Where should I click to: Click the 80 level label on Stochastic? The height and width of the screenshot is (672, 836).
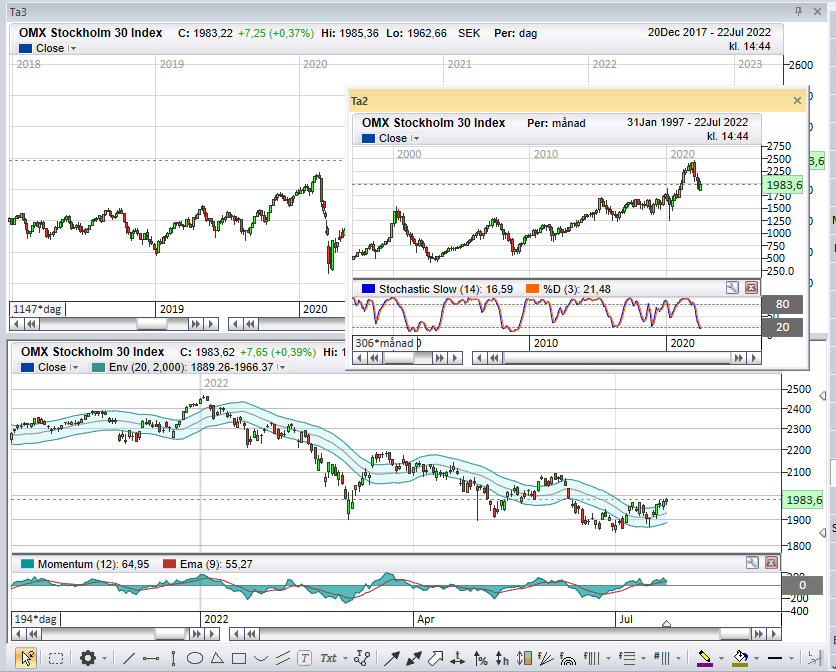[782, 304]
